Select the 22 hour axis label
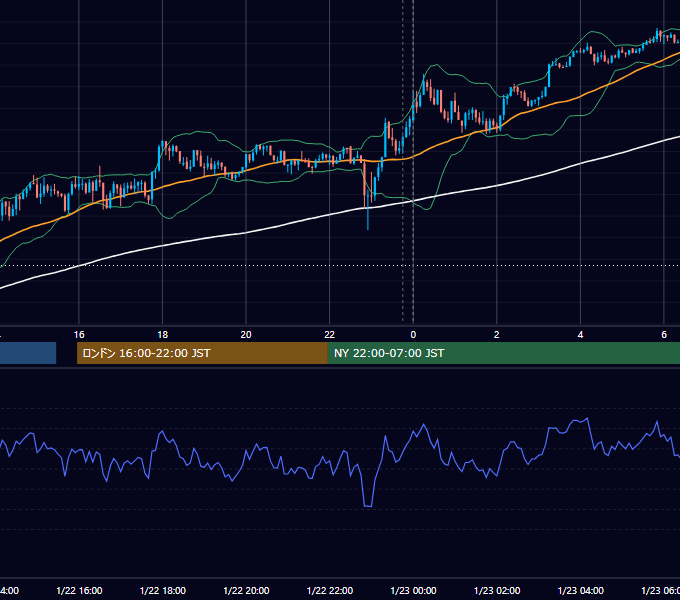This screenshot has height=600, width=680. click(x=330, y=335)
